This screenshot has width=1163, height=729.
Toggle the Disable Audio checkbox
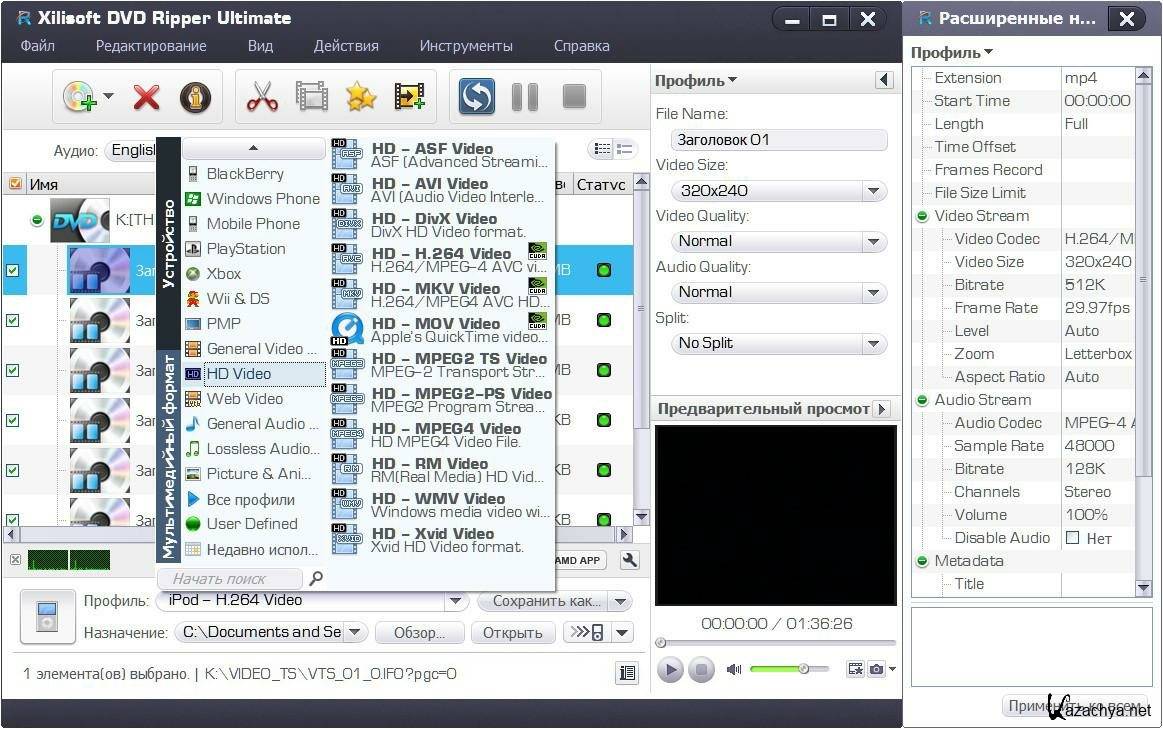pyautogui.click(x=1073, y=538)
